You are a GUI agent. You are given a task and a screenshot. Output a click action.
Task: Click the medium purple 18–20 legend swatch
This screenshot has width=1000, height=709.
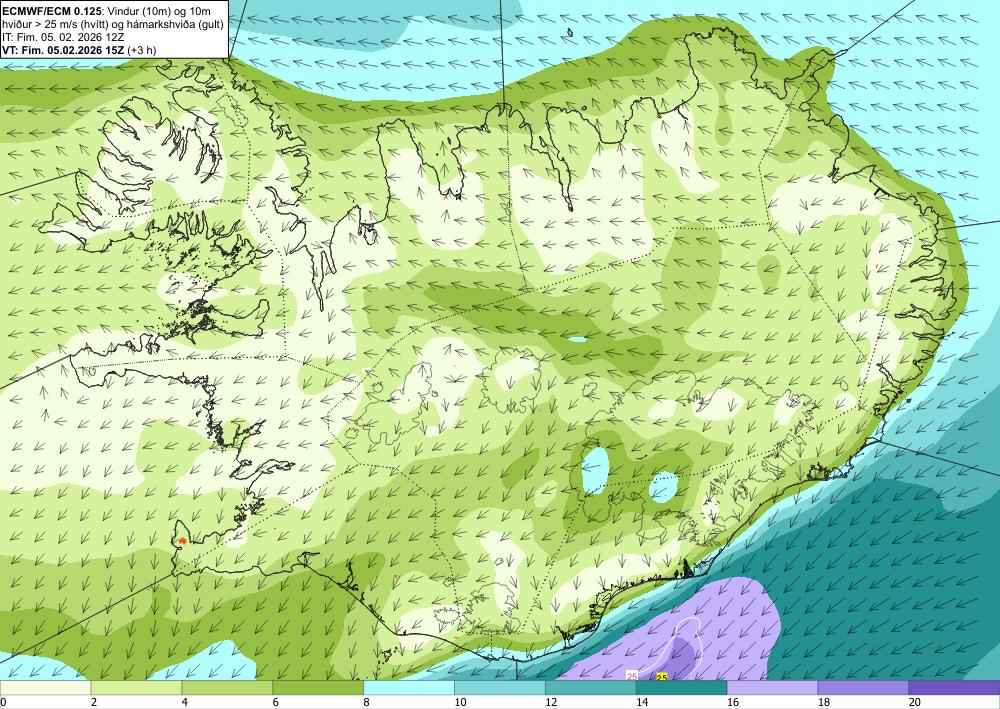click(863, 688)
